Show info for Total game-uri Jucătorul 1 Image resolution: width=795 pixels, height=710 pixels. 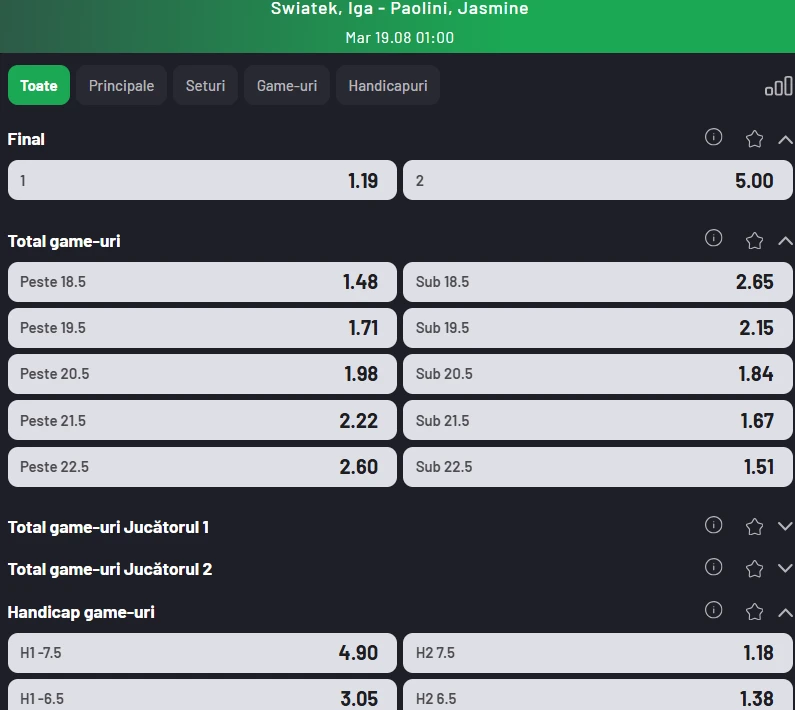(x=713, y=525)
